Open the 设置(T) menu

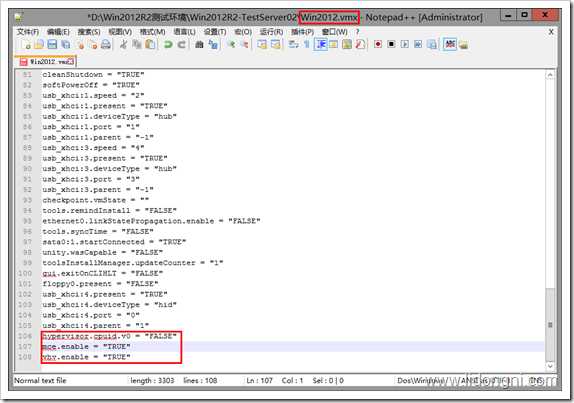click(x=215, y=32)
